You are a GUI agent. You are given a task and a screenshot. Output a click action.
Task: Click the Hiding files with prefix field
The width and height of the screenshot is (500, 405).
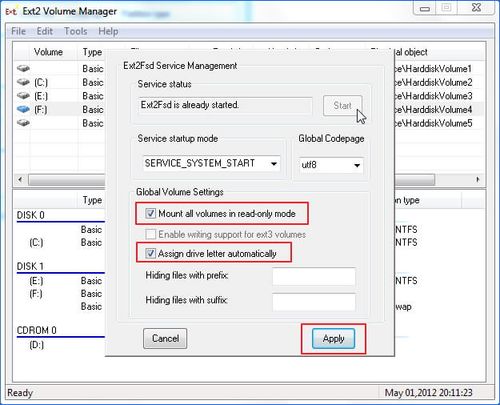click(314, 276)
